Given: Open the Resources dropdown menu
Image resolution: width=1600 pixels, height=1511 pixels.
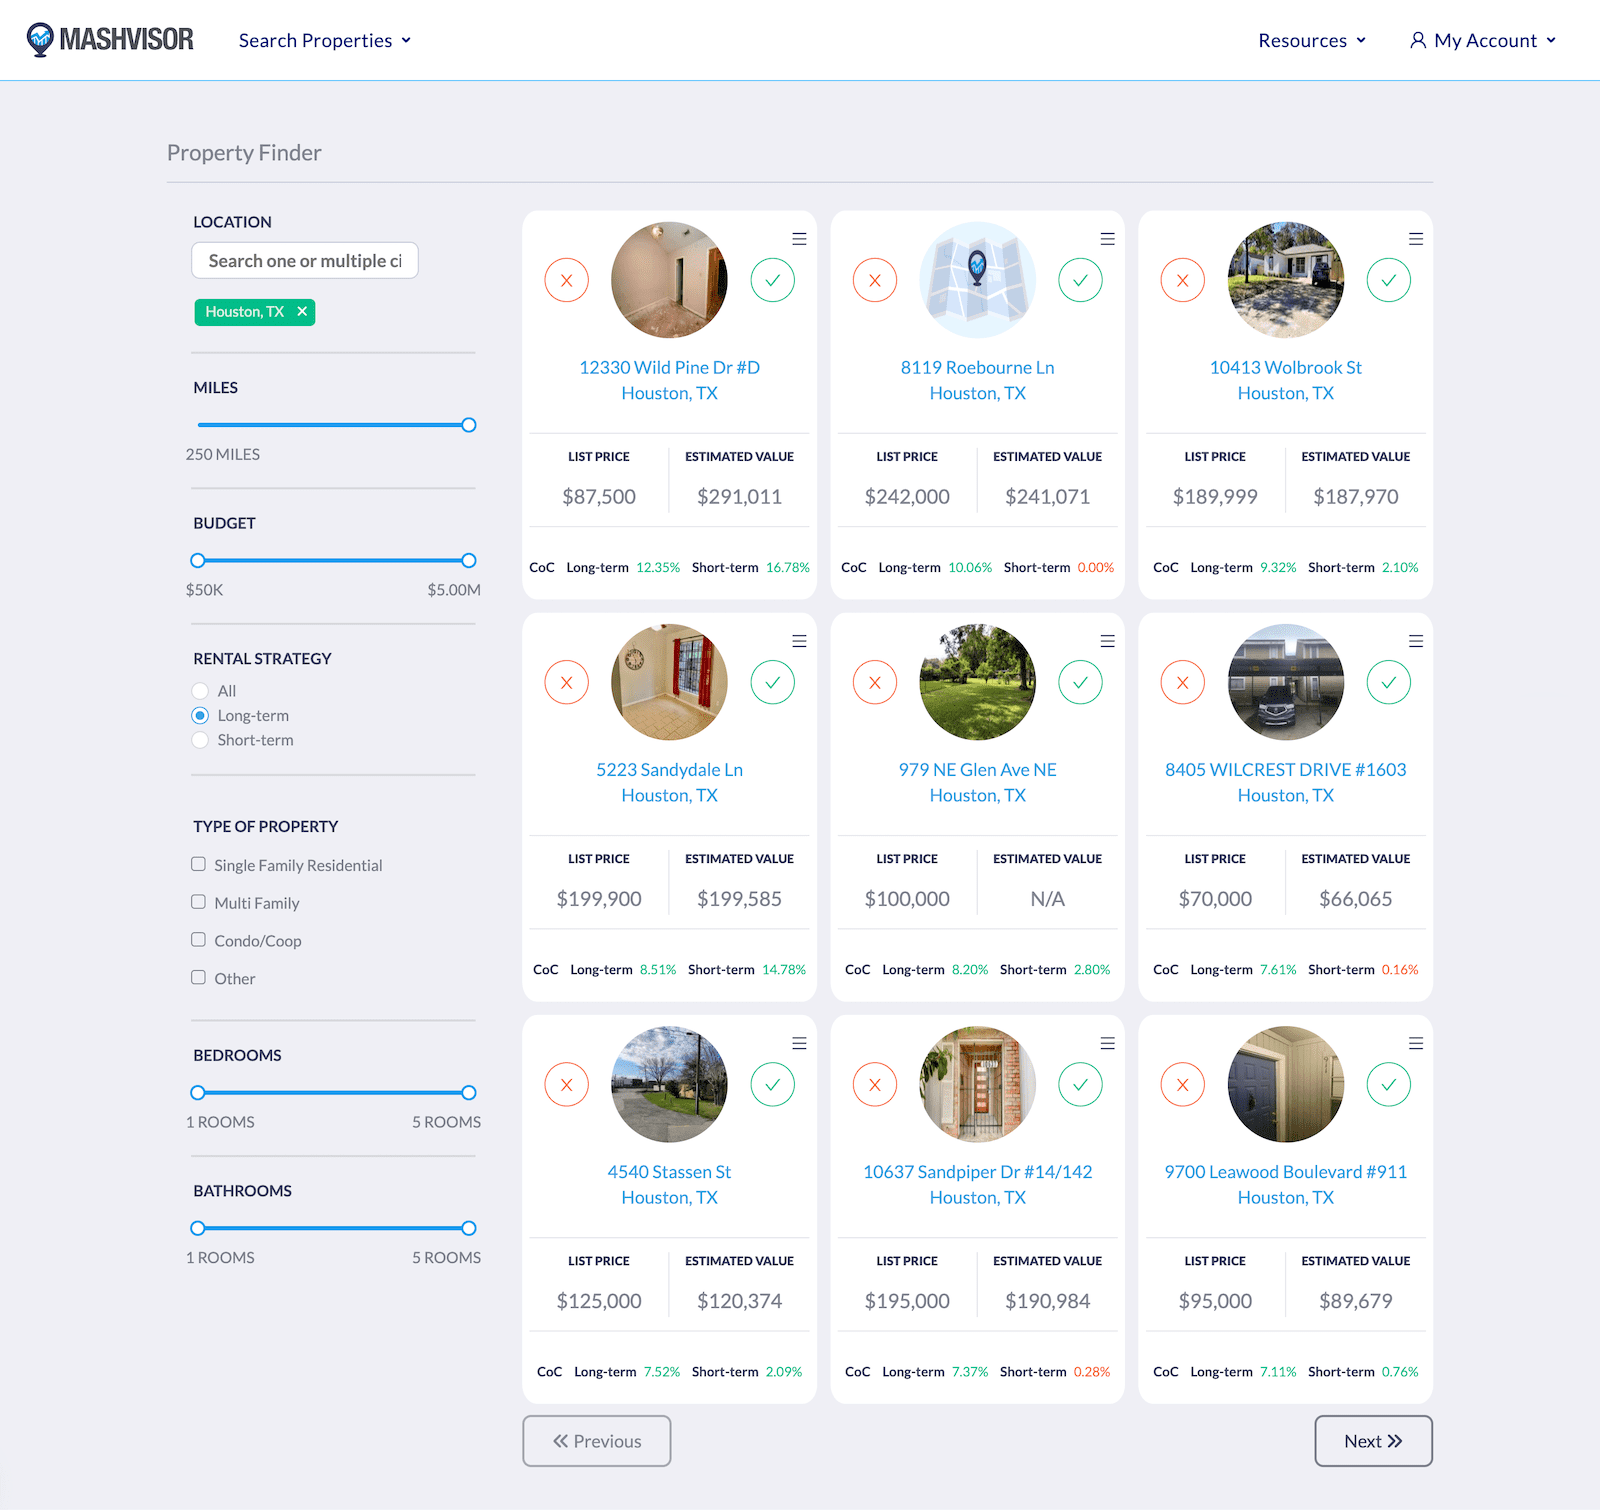Looking at the screenshot, I should (1311, 41).
